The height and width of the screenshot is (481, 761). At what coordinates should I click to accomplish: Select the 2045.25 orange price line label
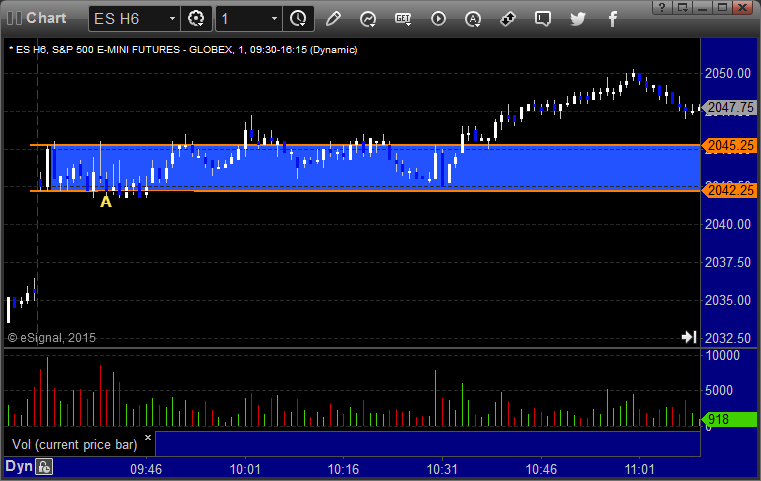[729, 145]
